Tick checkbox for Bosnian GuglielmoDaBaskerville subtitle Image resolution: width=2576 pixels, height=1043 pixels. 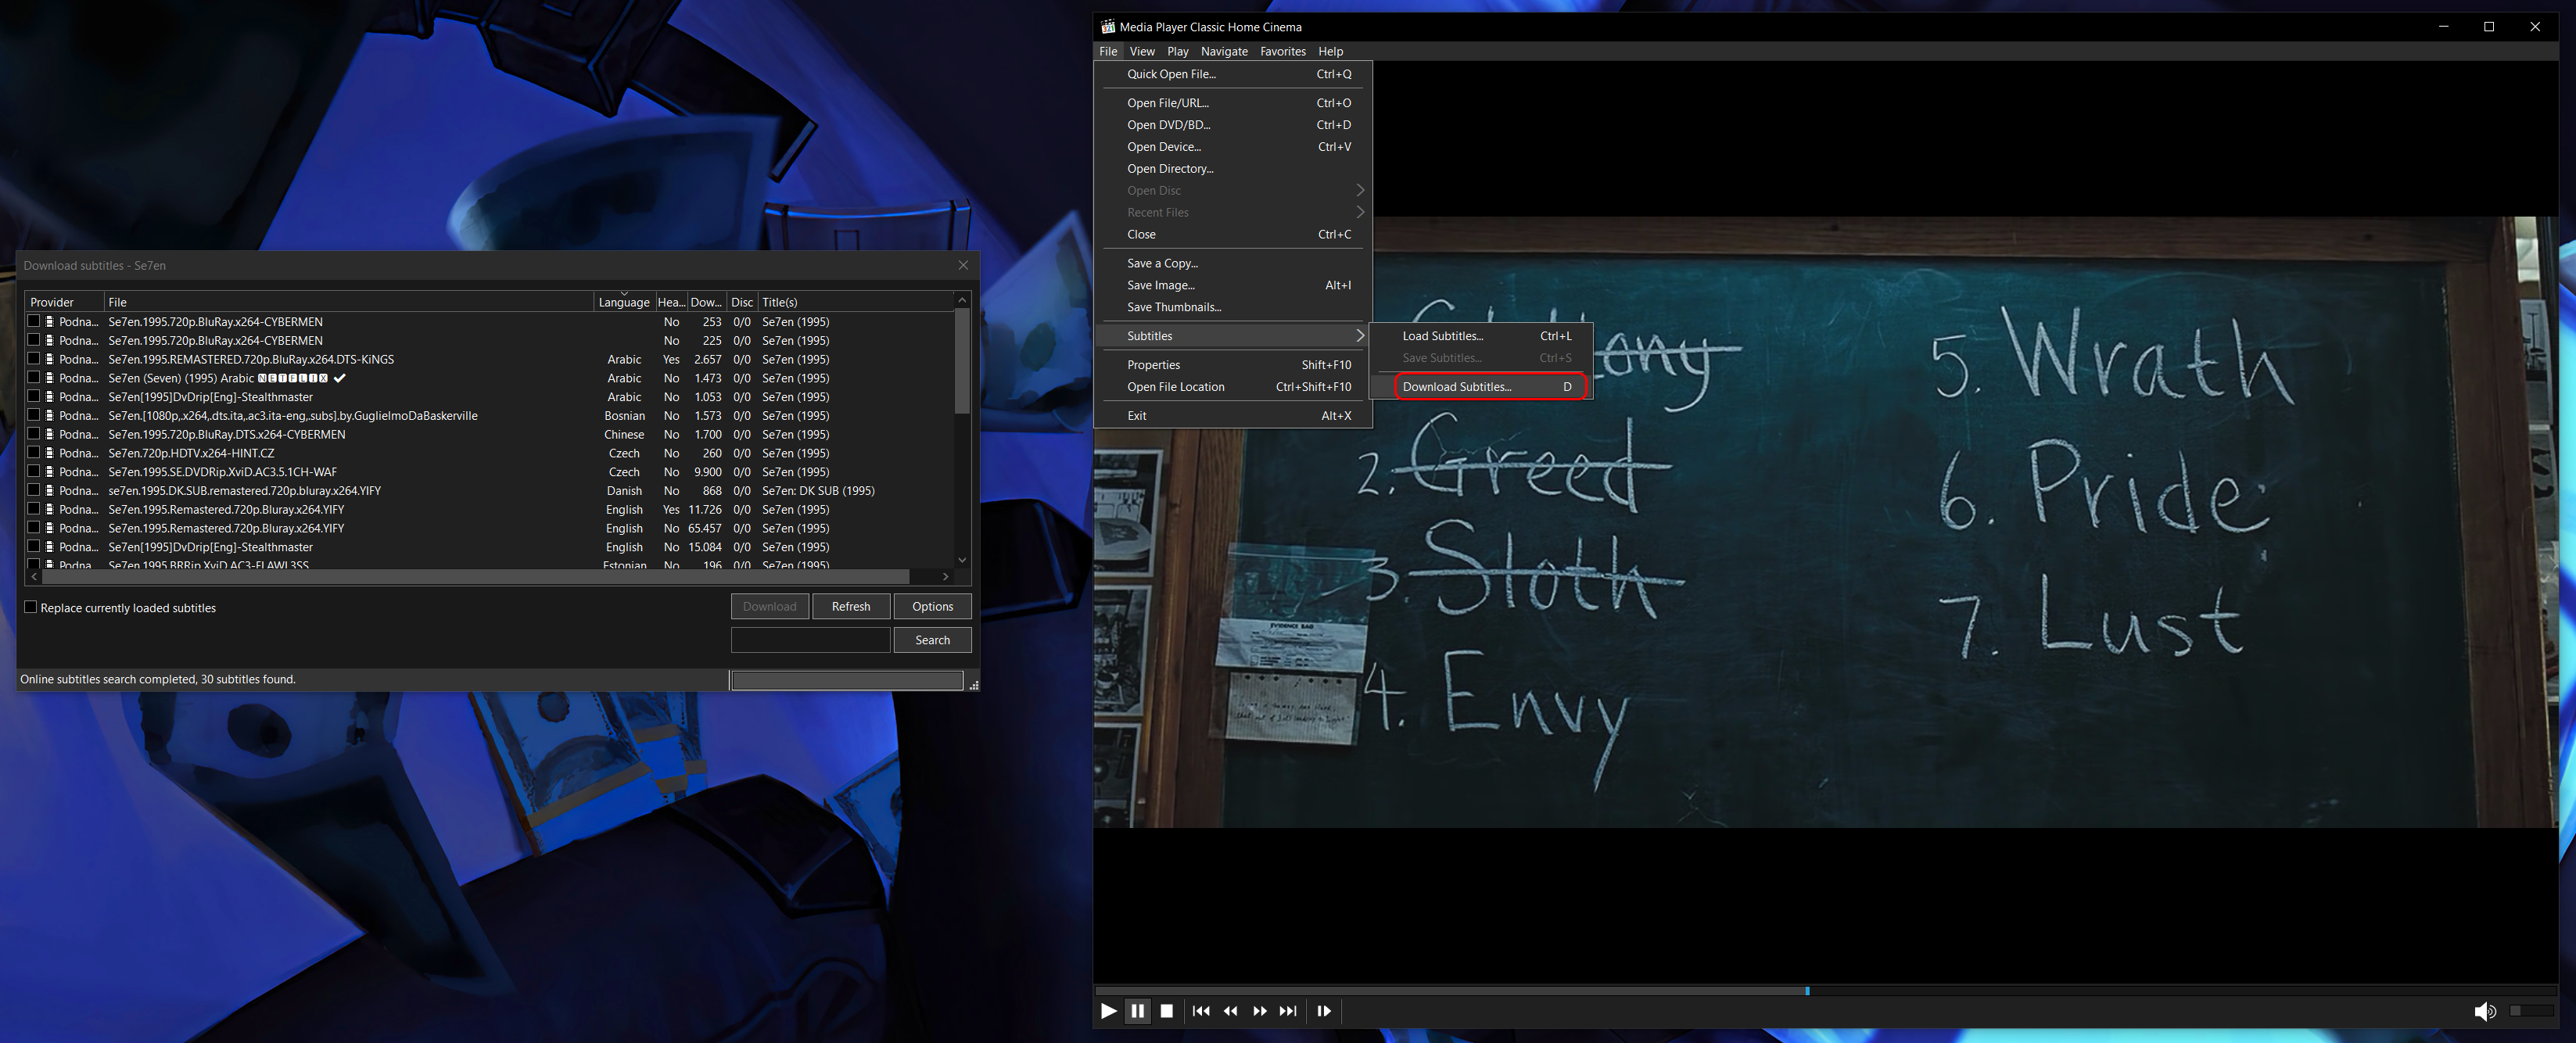[33, 415]
